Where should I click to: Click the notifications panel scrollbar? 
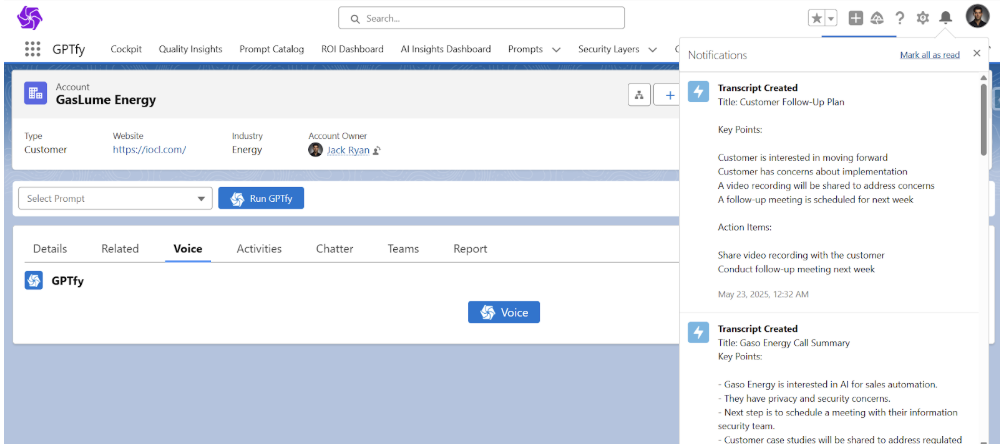point(984,118)
